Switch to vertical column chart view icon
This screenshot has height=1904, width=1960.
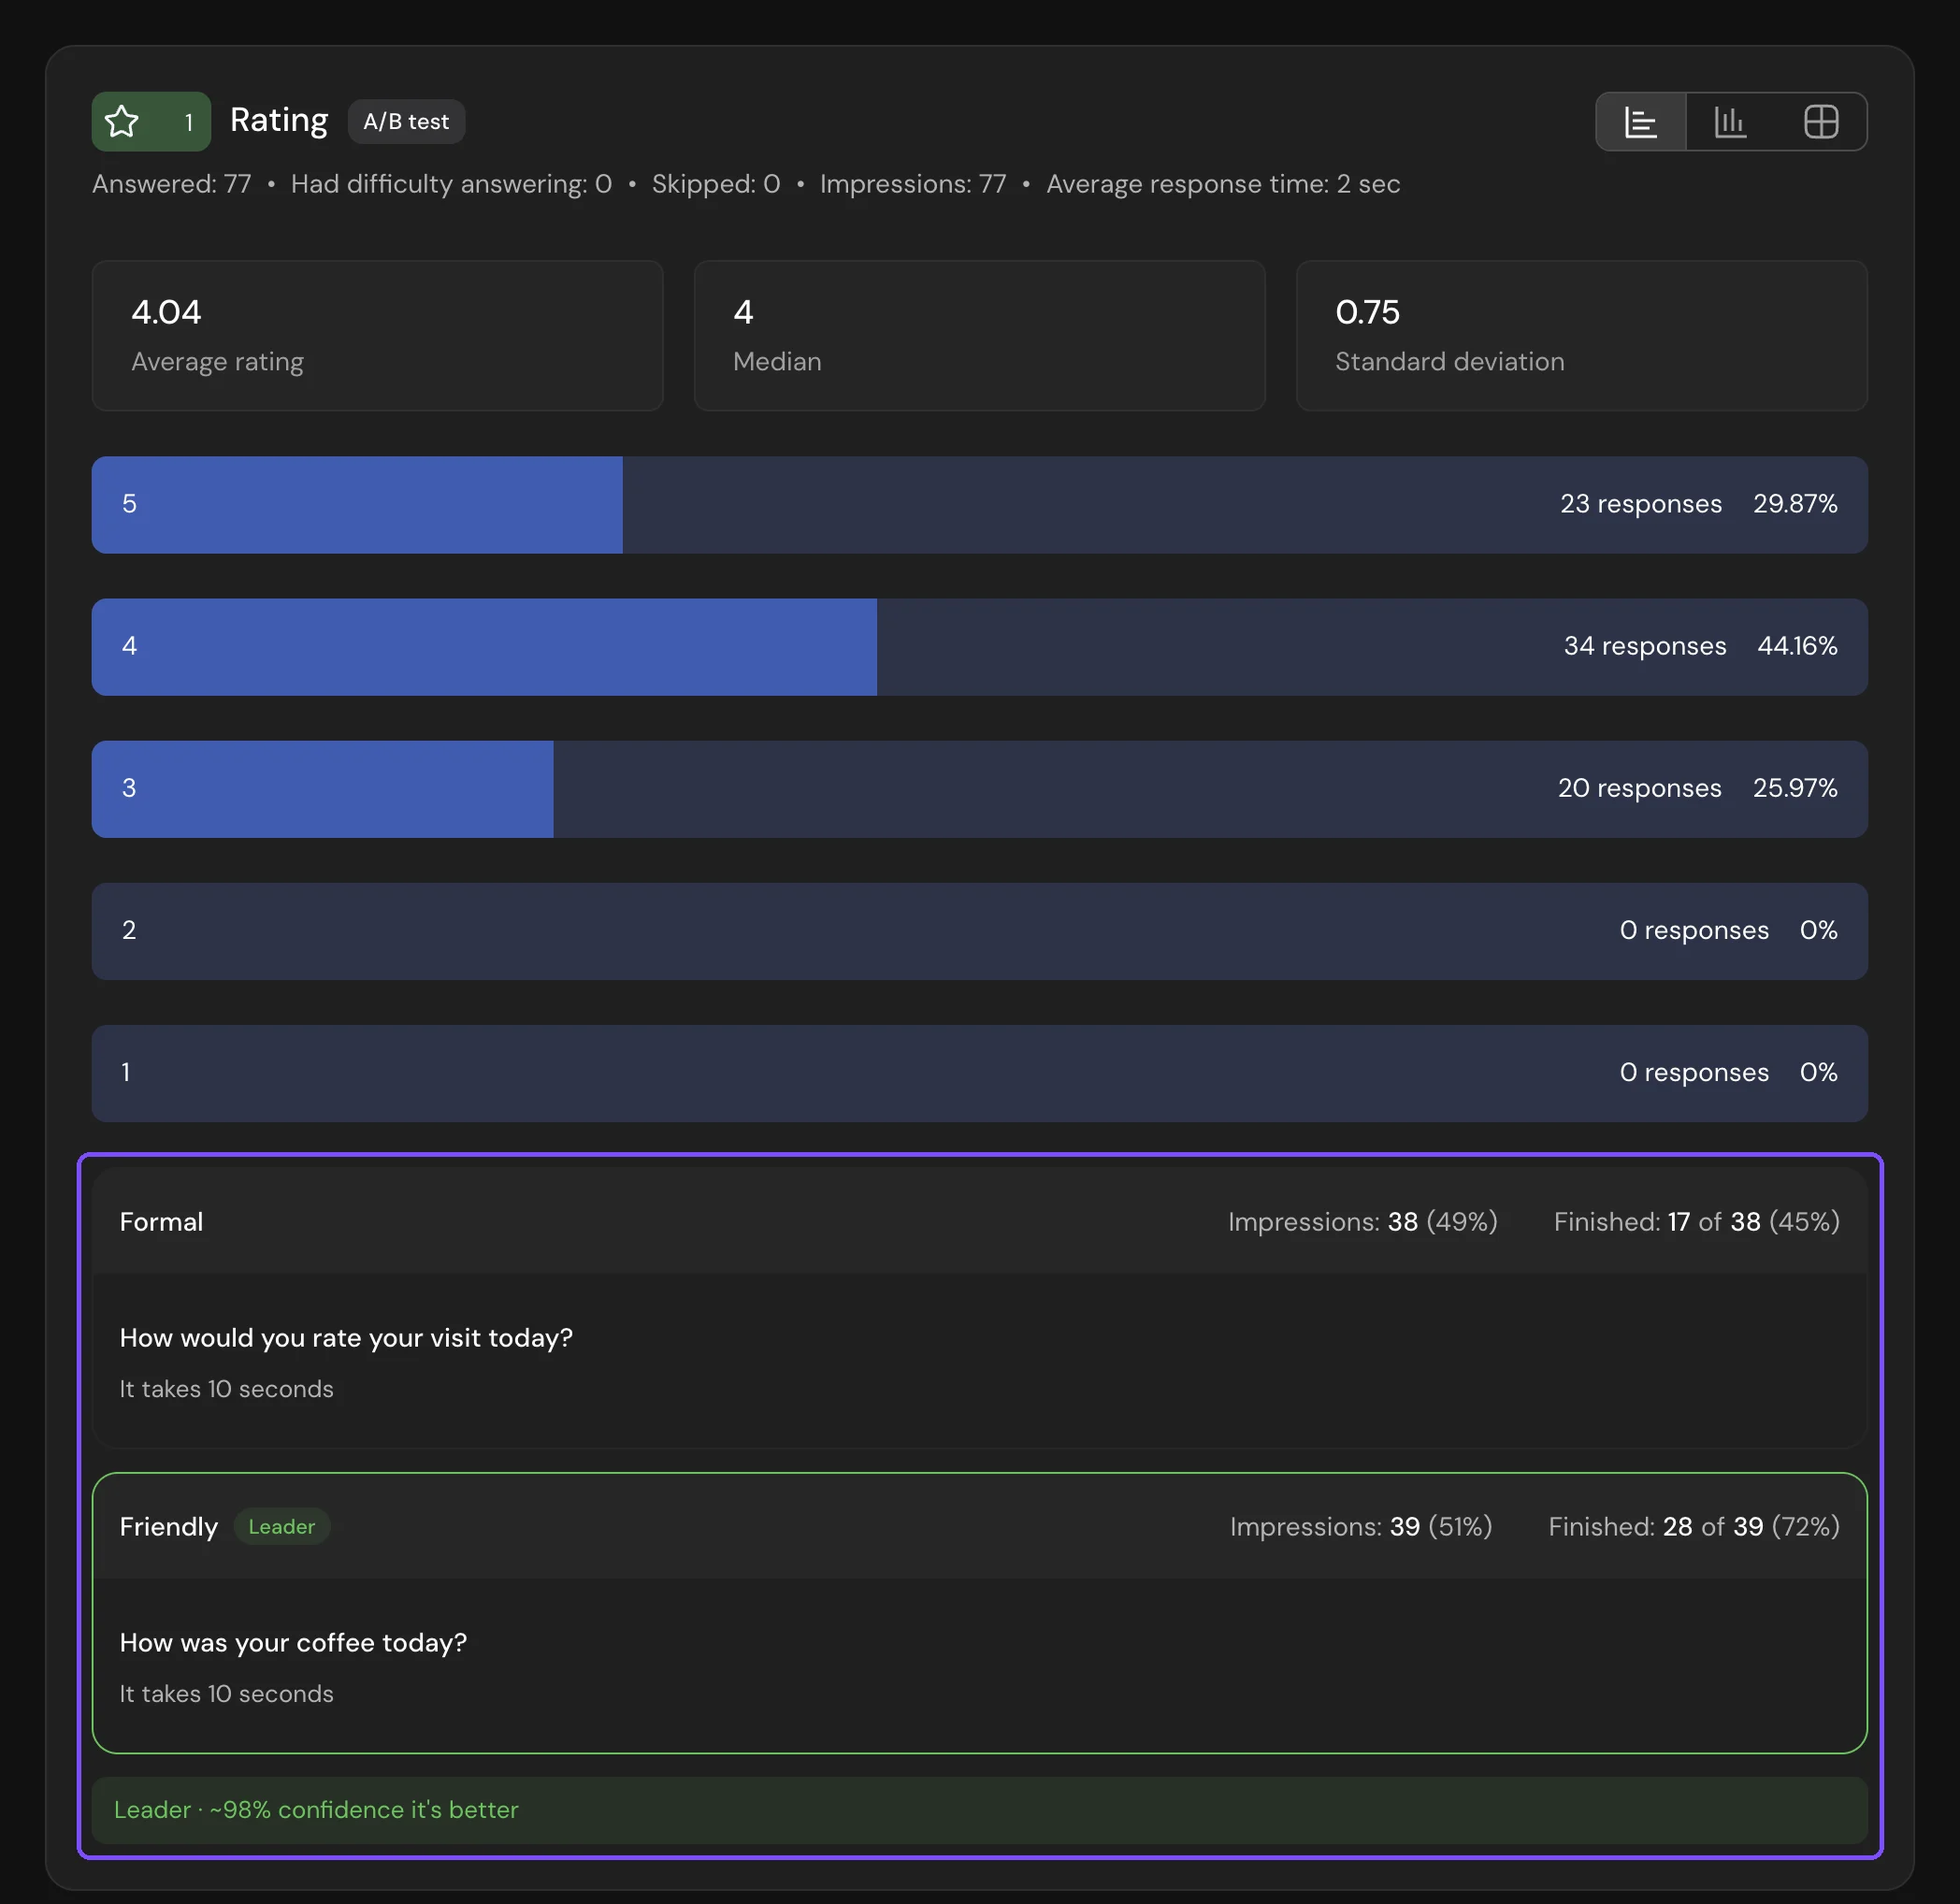coord(1730,122)
